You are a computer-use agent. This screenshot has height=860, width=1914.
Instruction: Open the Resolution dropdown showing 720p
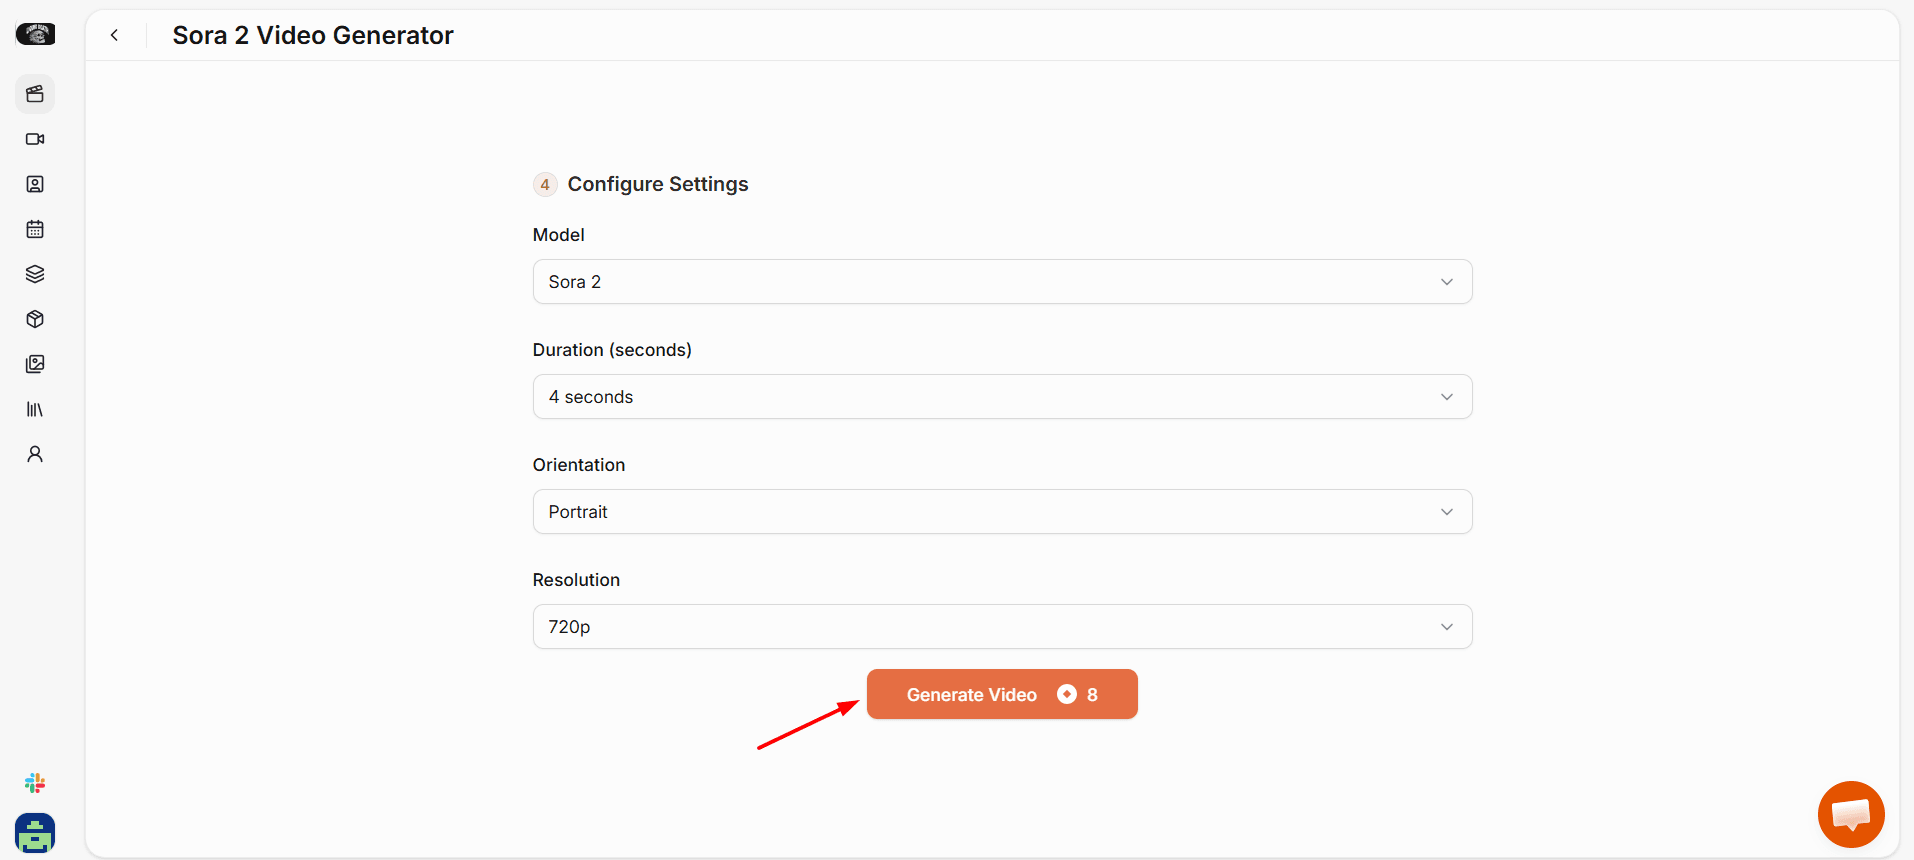1002,627
